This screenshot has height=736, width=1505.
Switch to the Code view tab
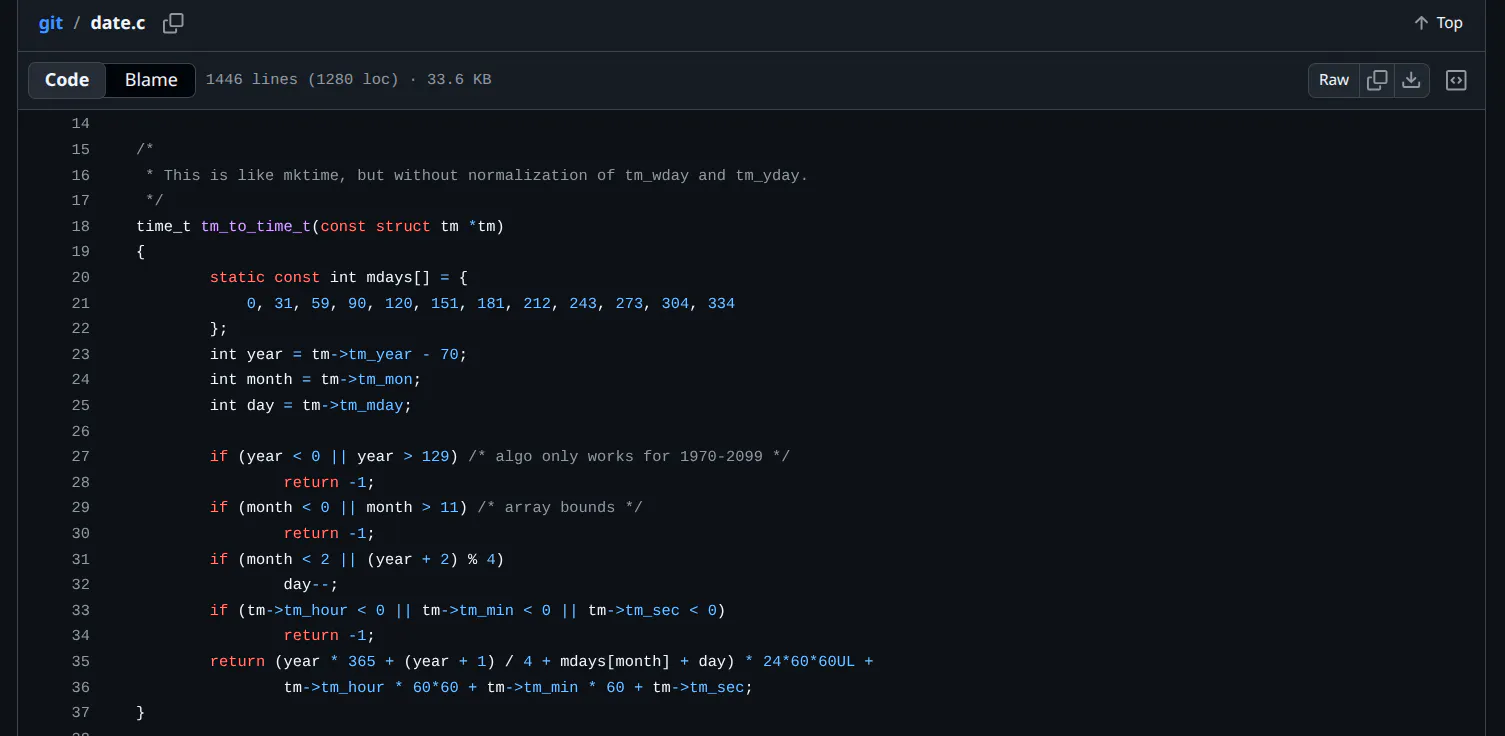click(67, 80)
